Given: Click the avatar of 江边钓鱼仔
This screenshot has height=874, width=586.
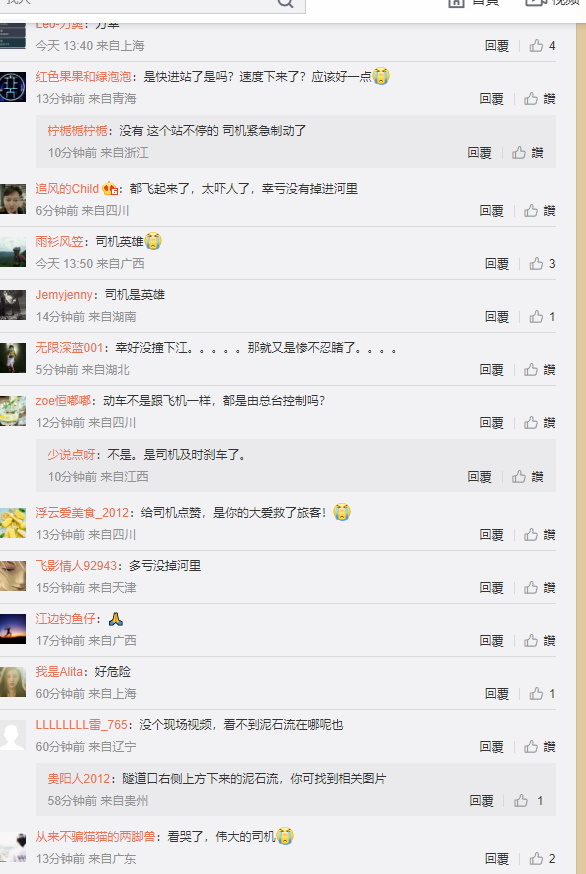Looking at the screenshot, I should pyautogui.click(x=13, y=629).
